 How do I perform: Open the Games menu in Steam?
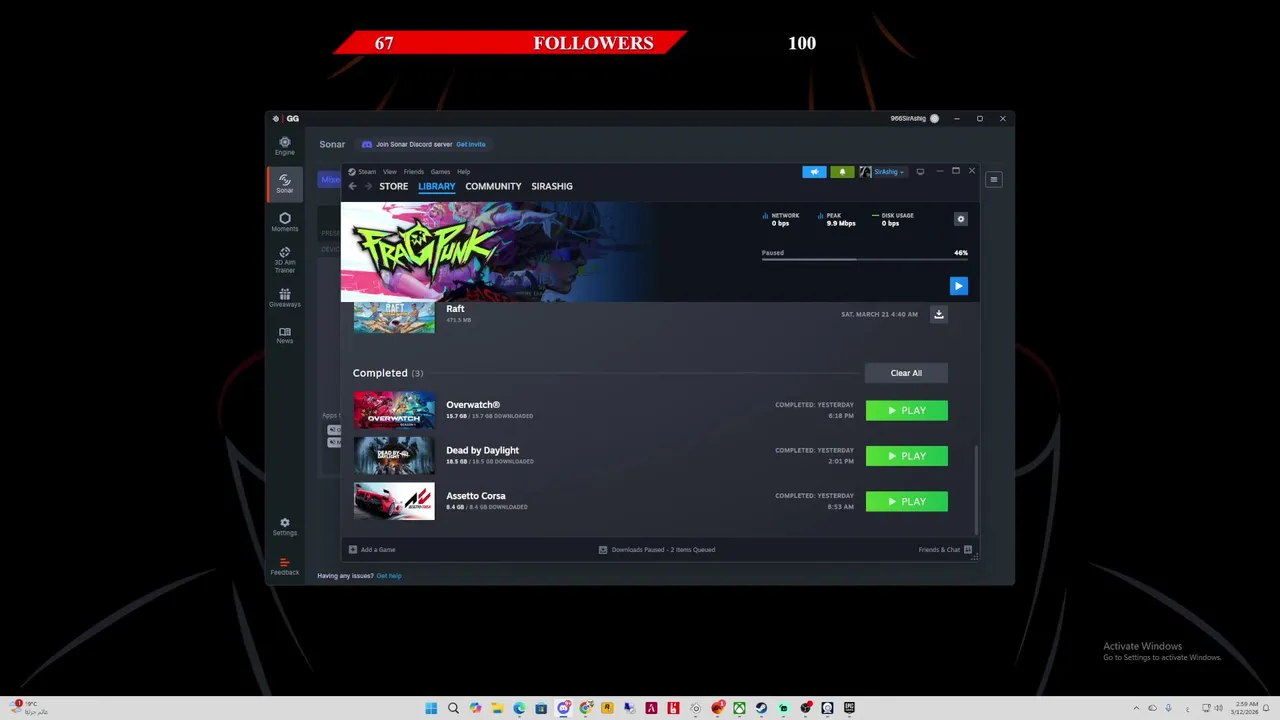point(440,172)
